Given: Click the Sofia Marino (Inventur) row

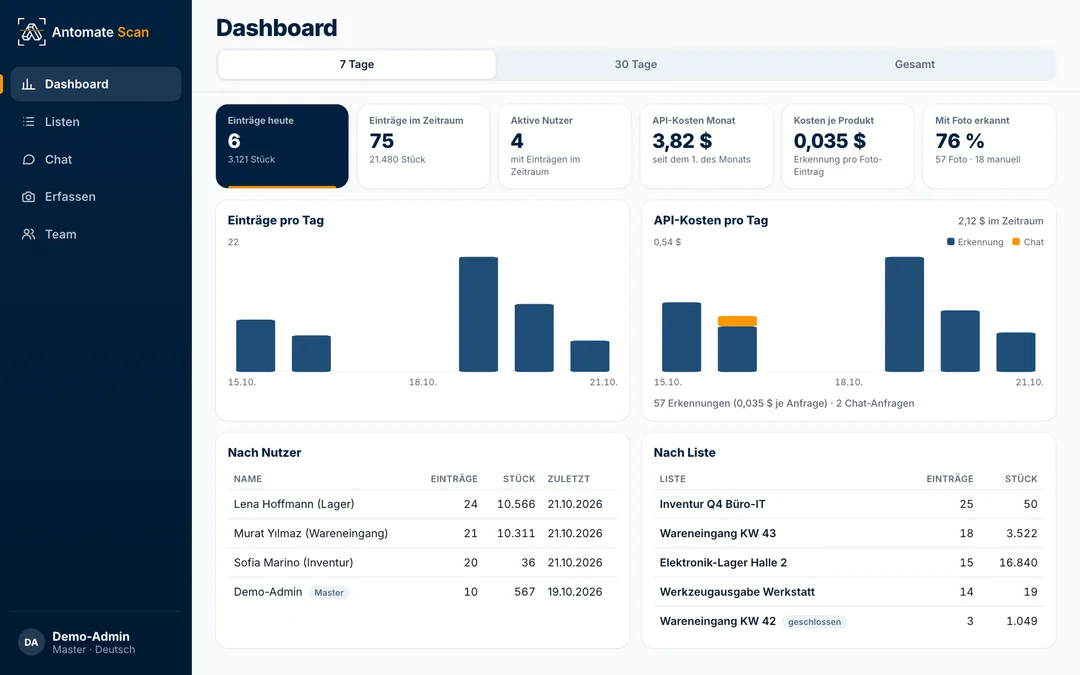Looking at the screenshot, I should (x=422, y=563).
